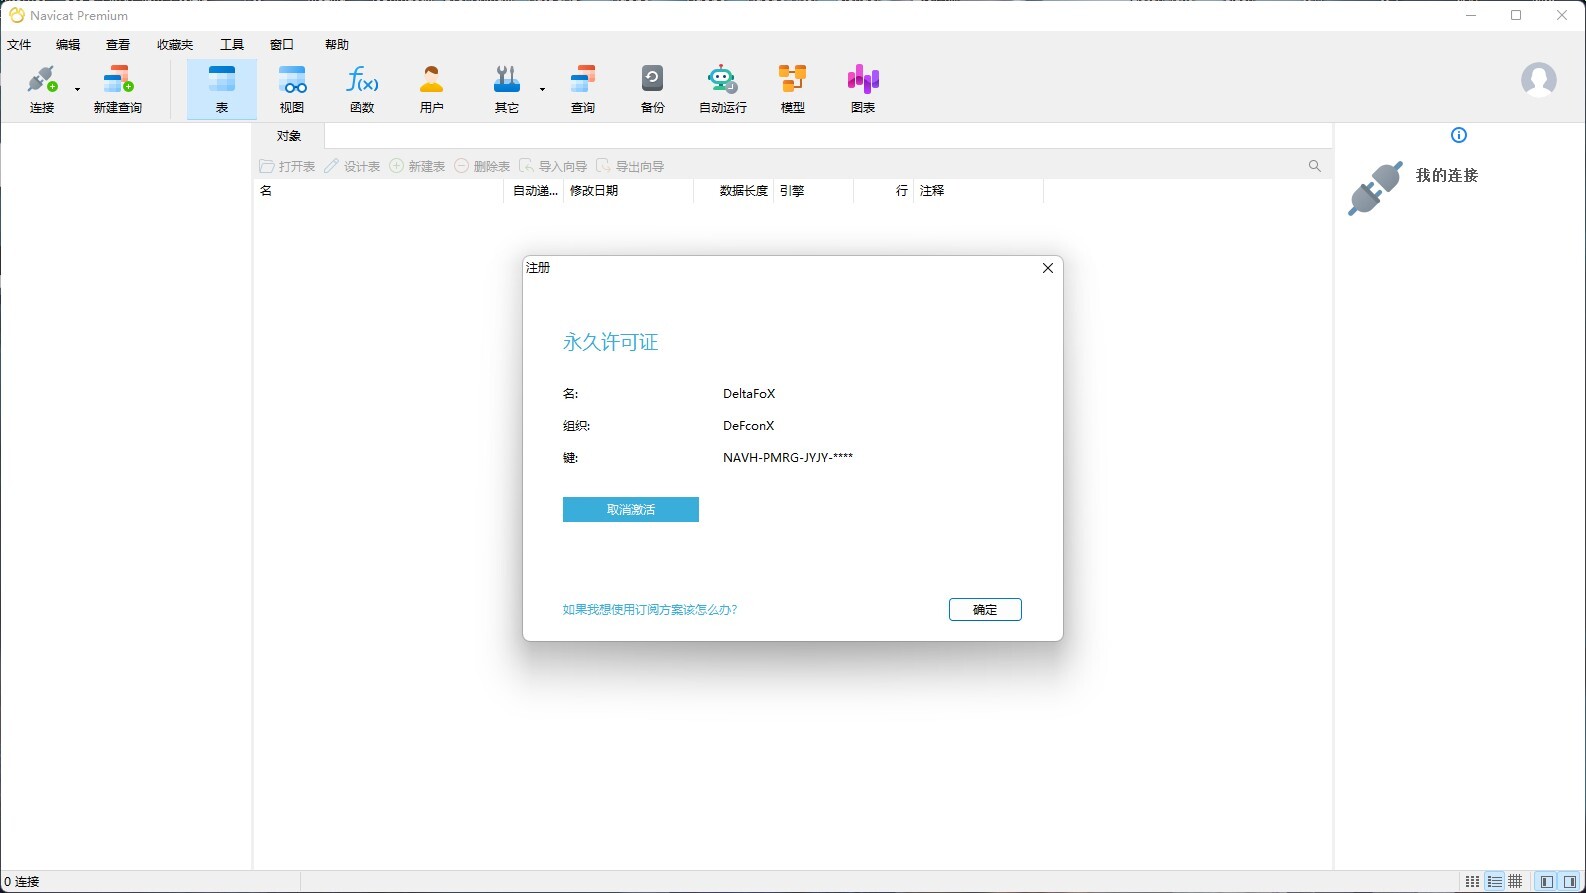
Task: Open the 图表 (Charts) toolbar icon
Action: point(863,88)
